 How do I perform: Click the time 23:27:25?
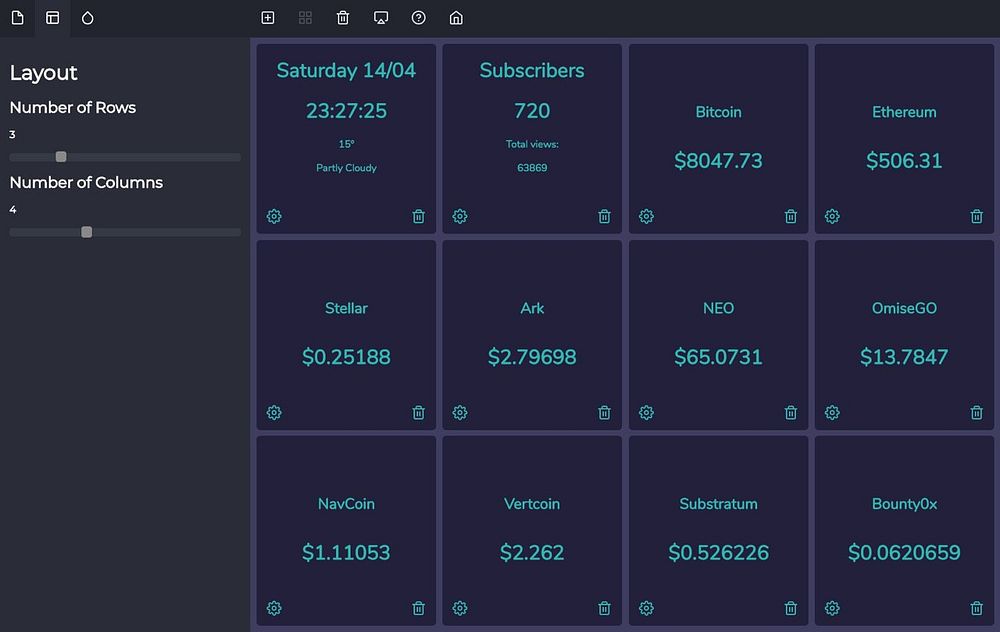click(x=346, y=111)
